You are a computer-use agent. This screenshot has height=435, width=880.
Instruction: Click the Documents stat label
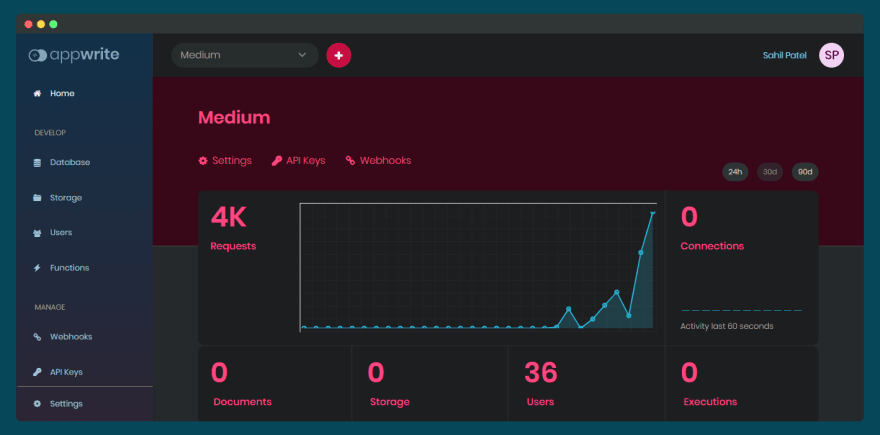pyautogui.click(x=242, y=402)
